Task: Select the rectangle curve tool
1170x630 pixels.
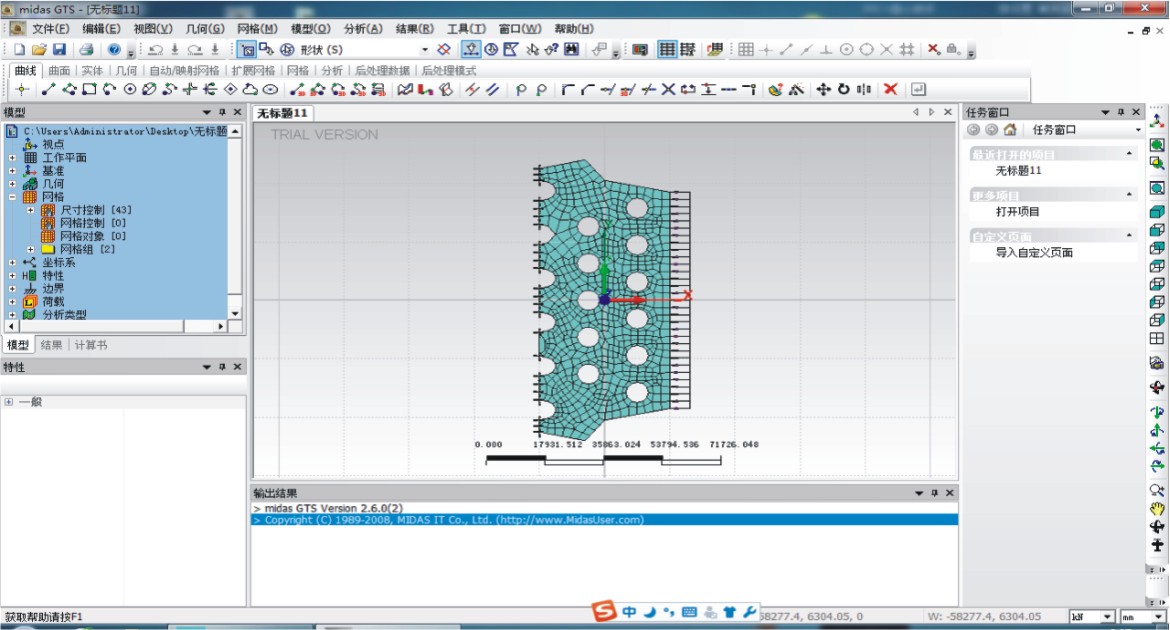Action: 90,90
